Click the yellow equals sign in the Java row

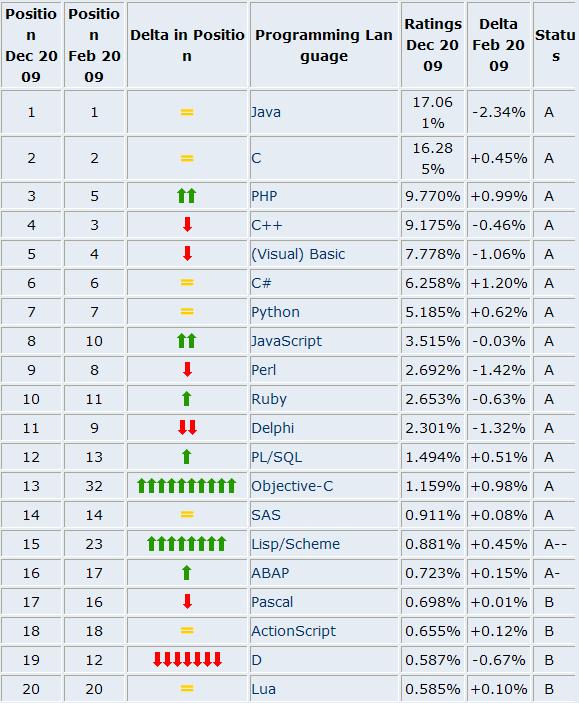(187, 112)
